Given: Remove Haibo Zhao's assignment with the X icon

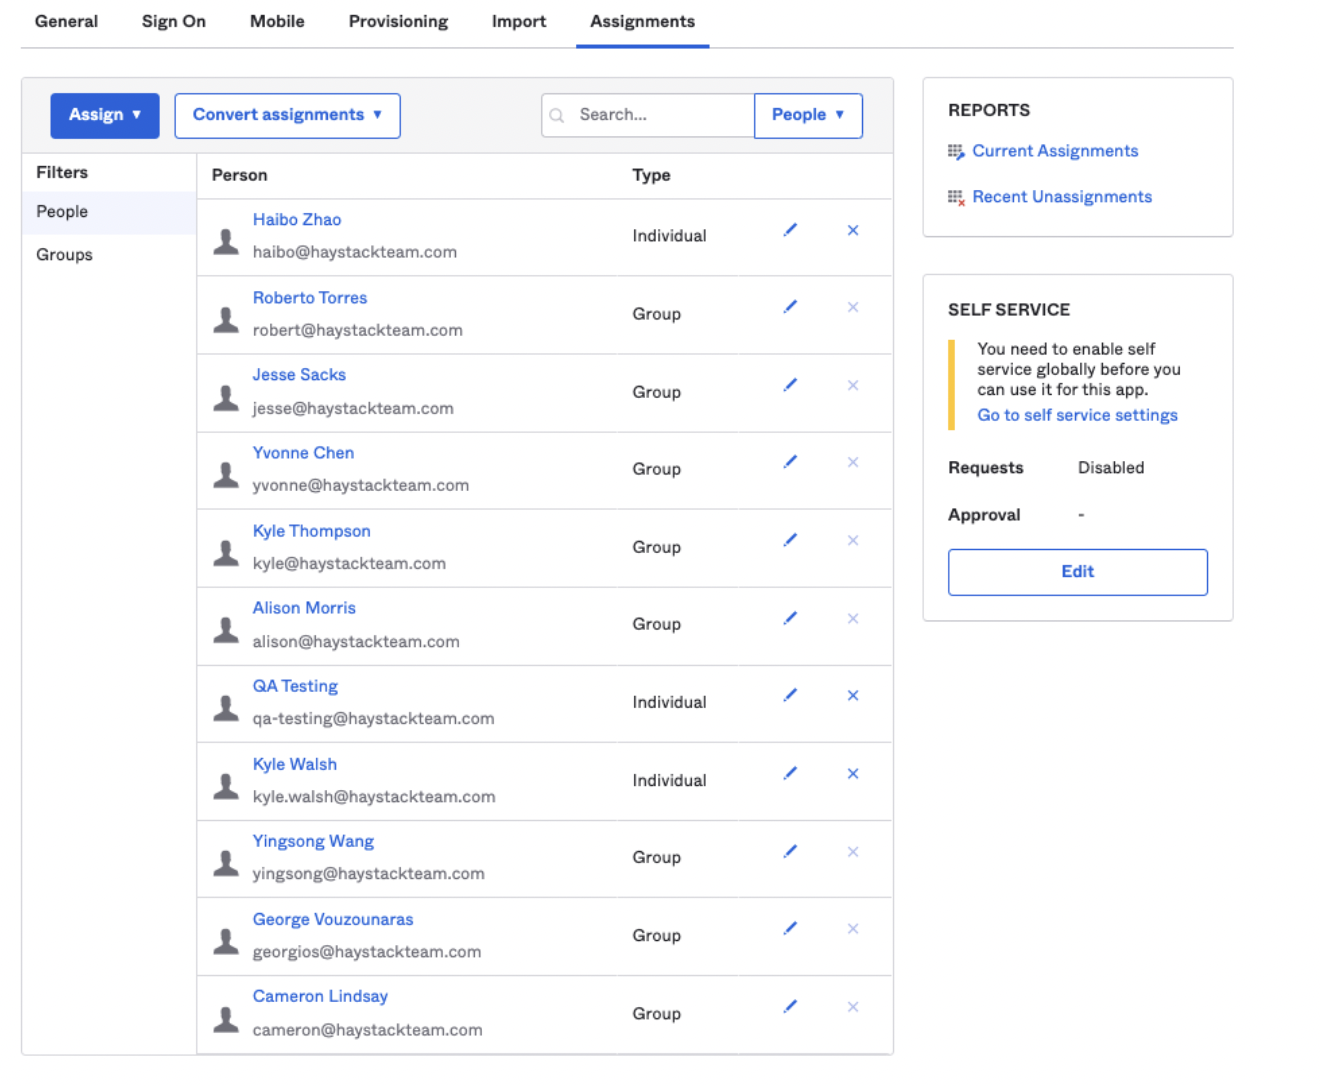Looking at the screenshot, I should (853, 230).
